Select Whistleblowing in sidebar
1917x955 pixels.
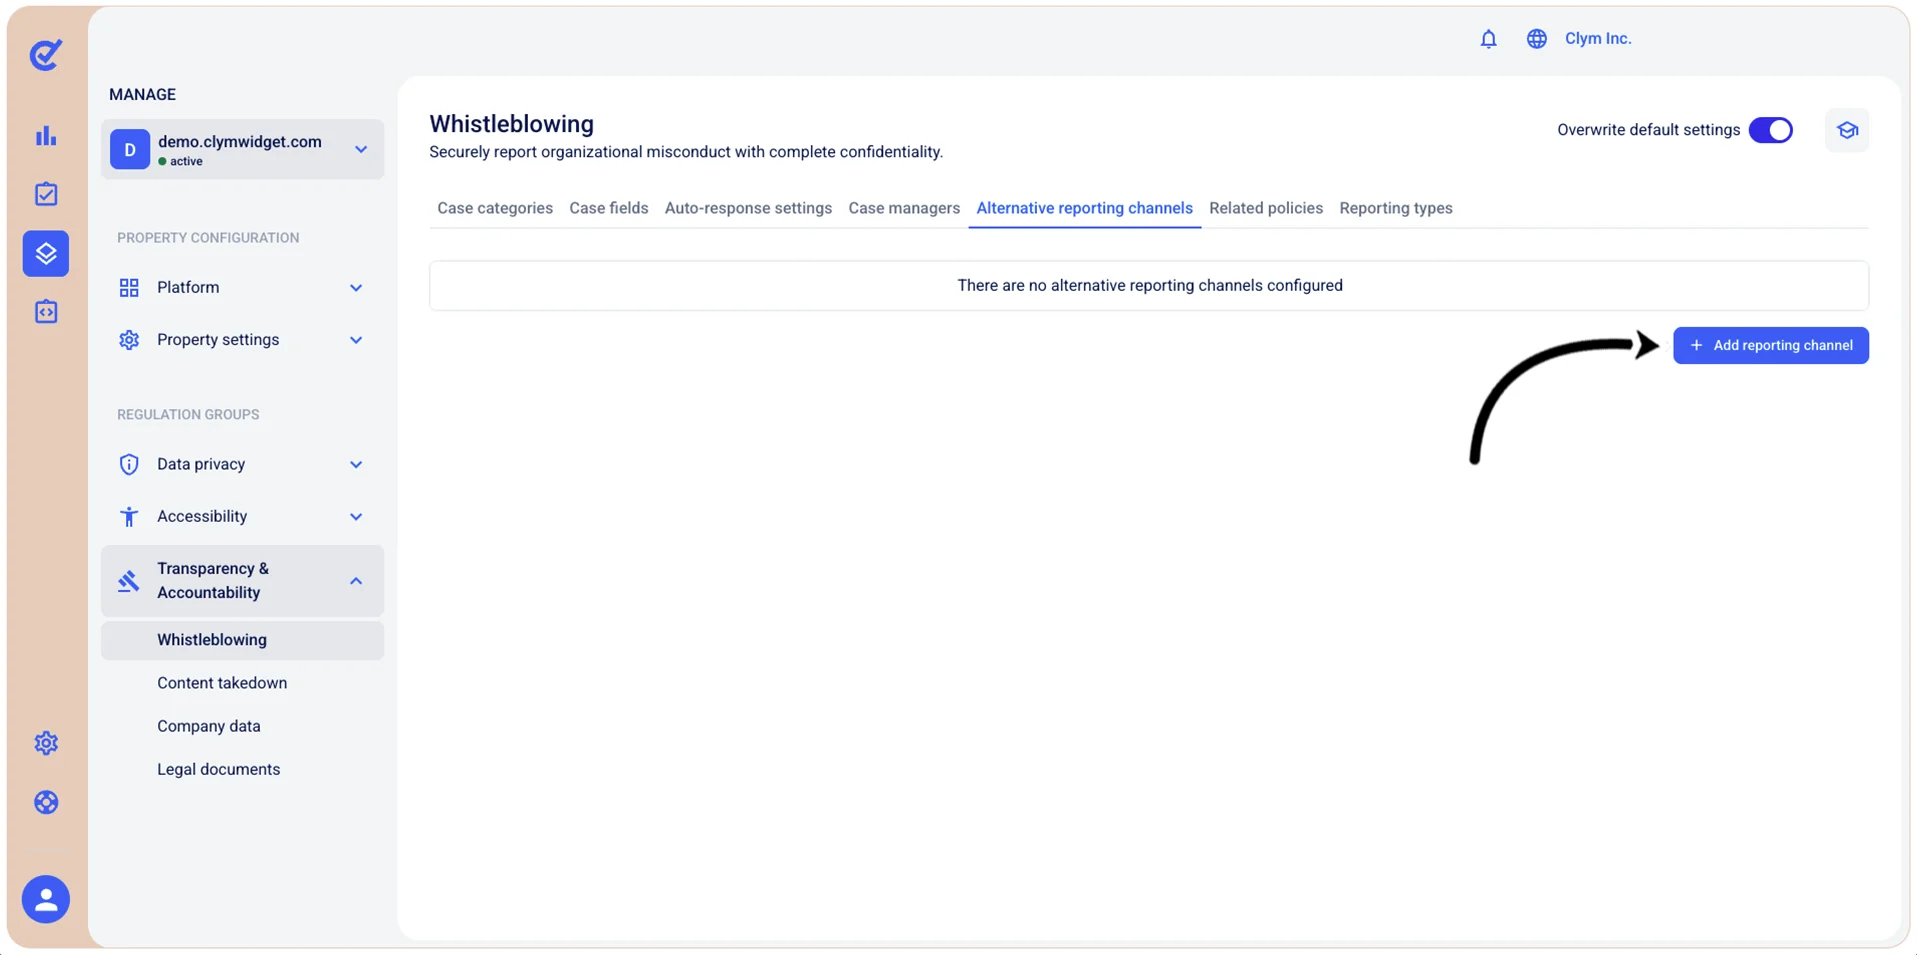point(242,640)
